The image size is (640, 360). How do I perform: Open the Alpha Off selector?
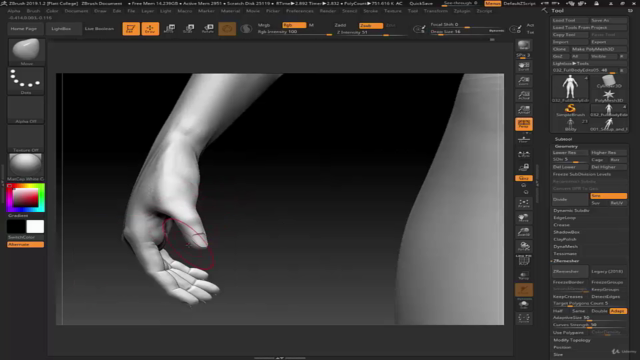(x=26, y=110)
